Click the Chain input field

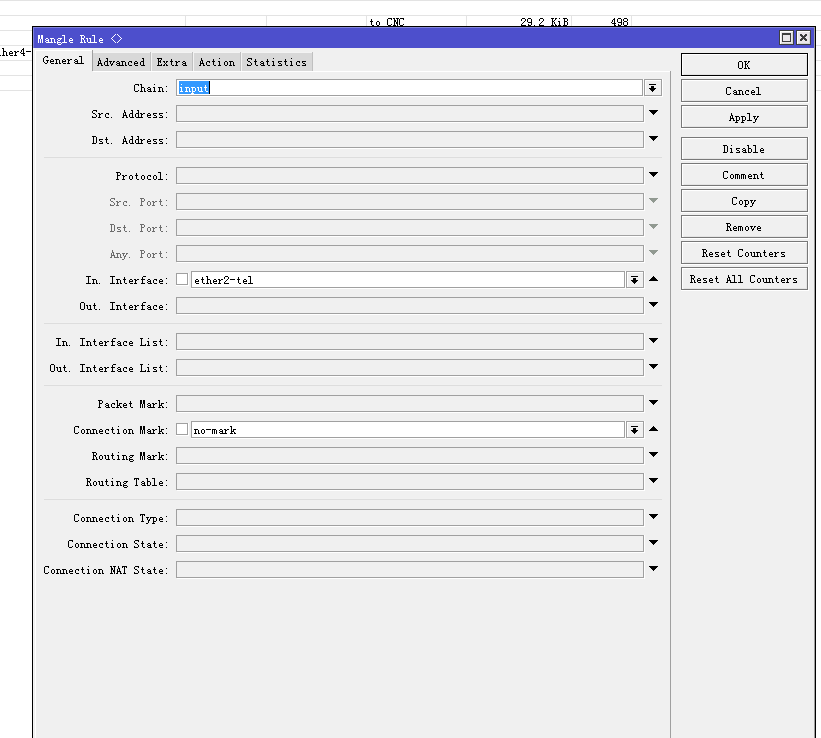point(409,88)
